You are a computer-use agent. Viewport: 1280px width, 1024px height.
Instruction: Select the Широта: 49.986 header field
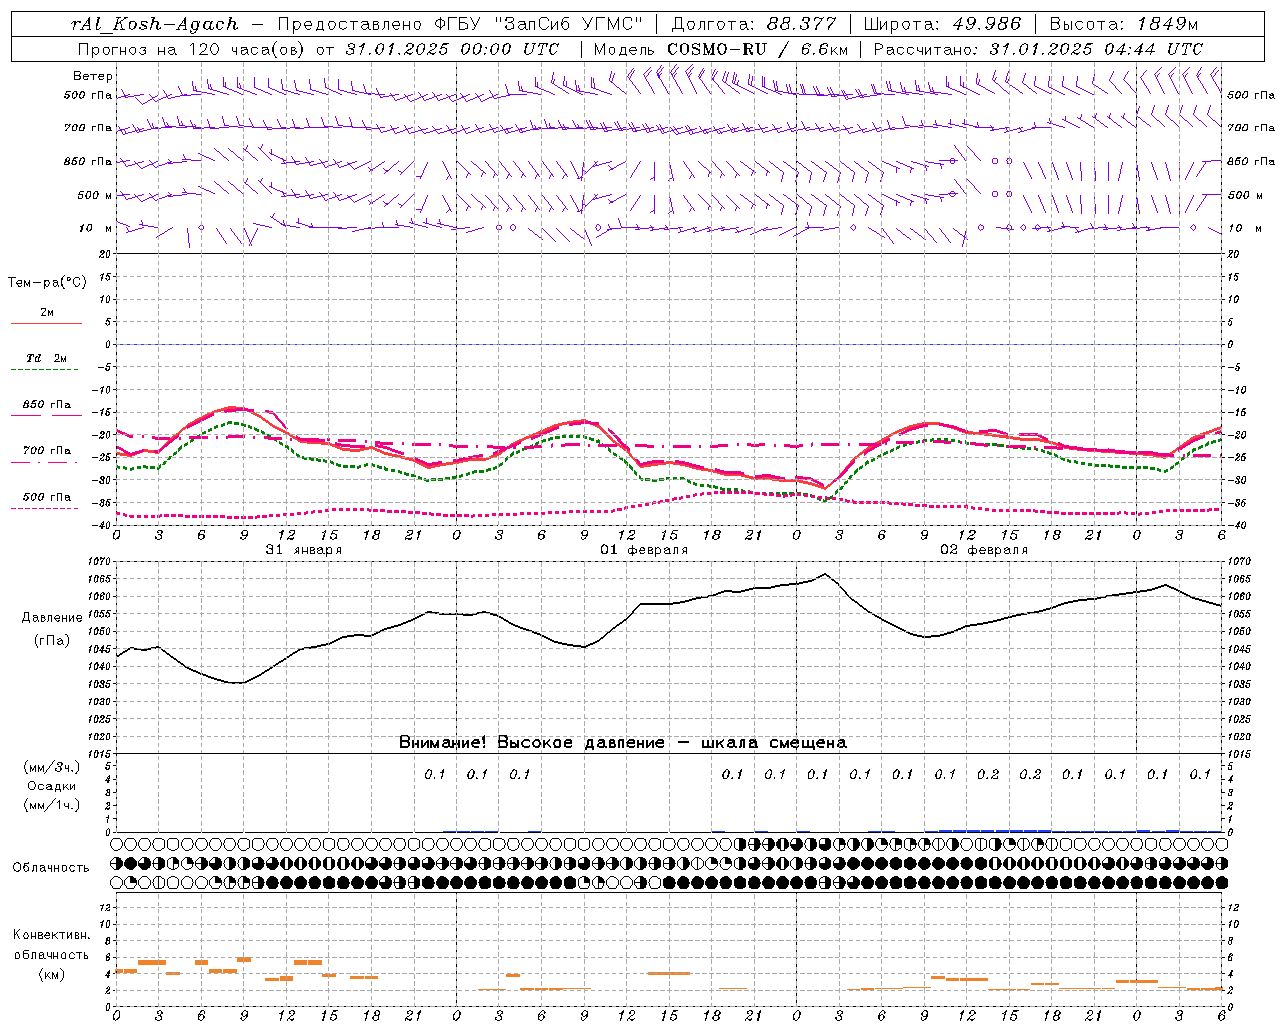pos(942,24)
